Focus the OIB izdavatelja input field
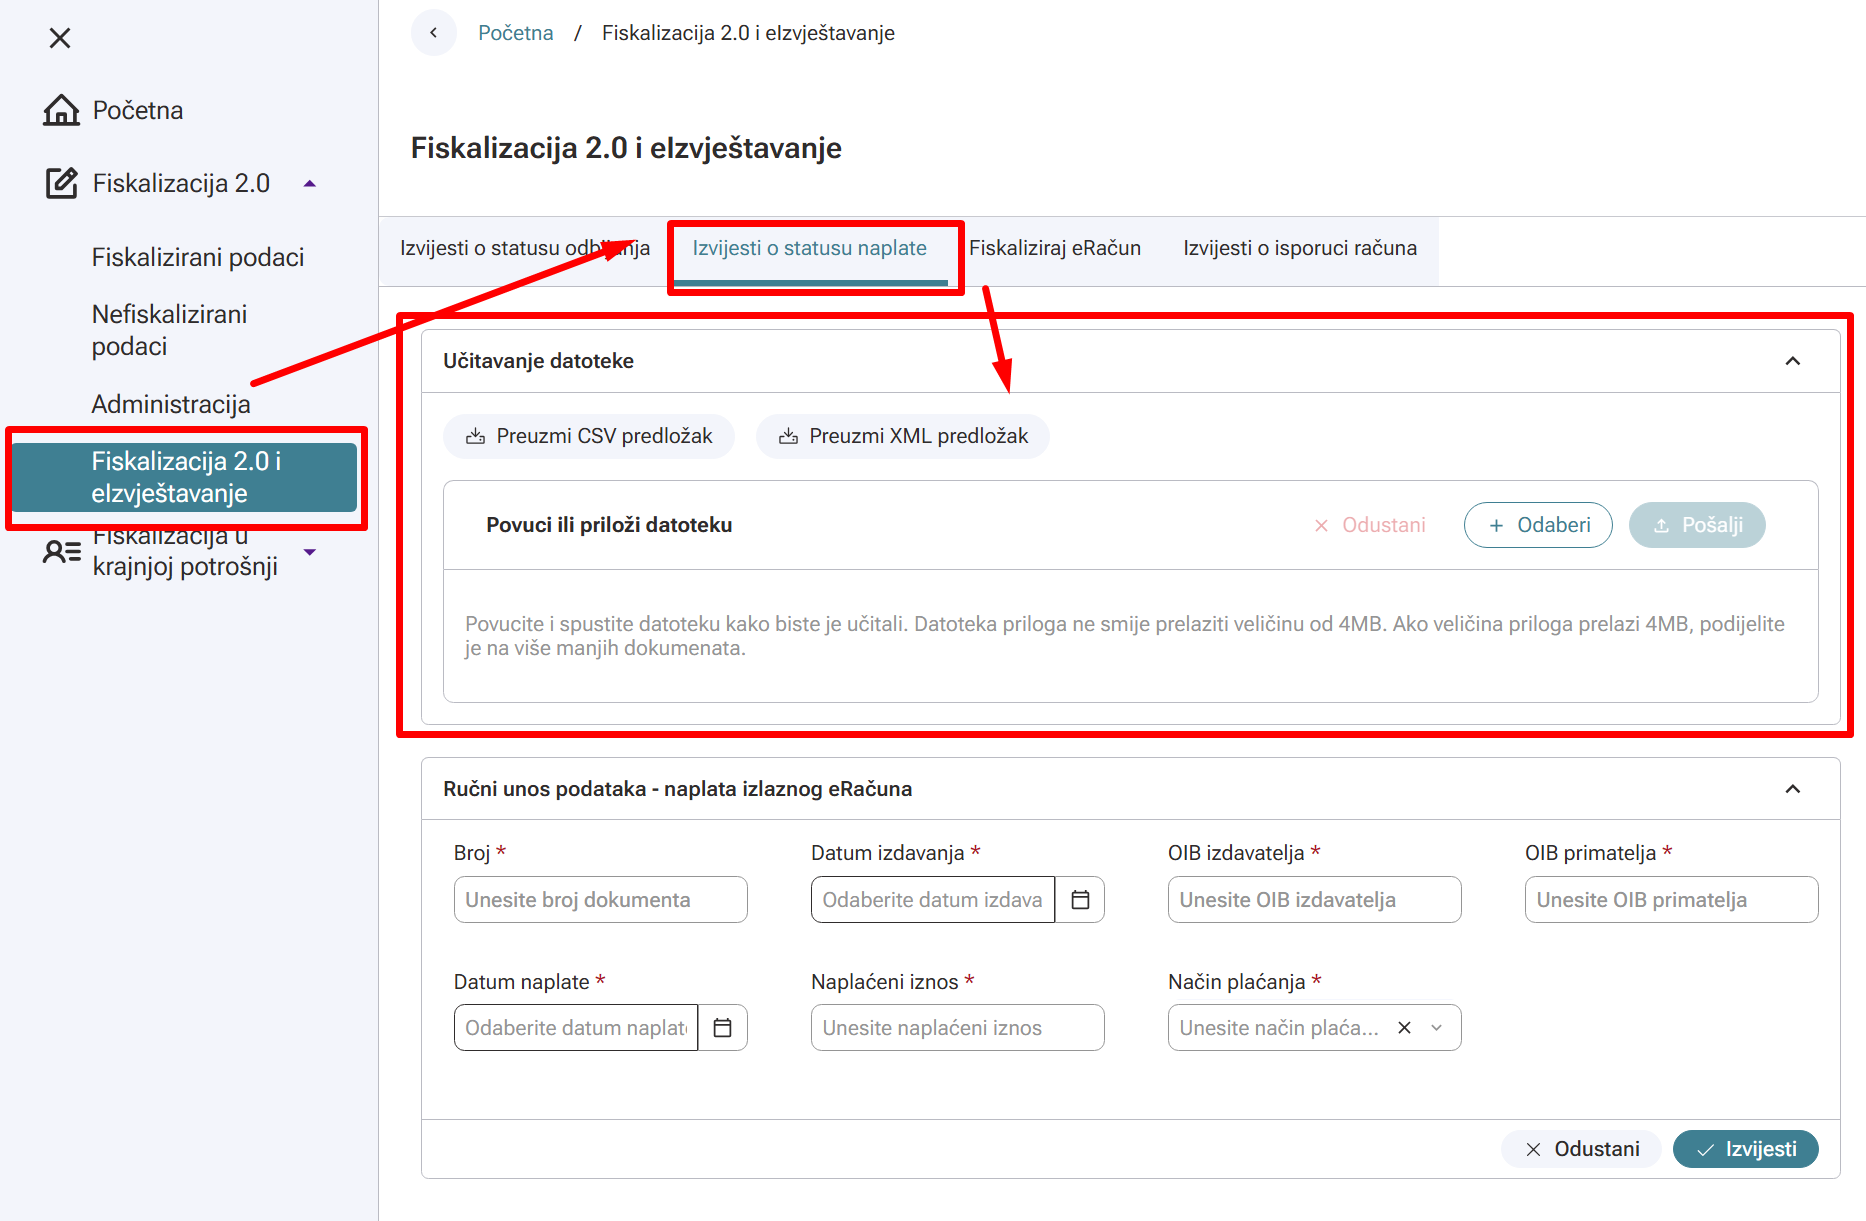The height and width of the screenshot is (1221, 1866). (1314, 900)
